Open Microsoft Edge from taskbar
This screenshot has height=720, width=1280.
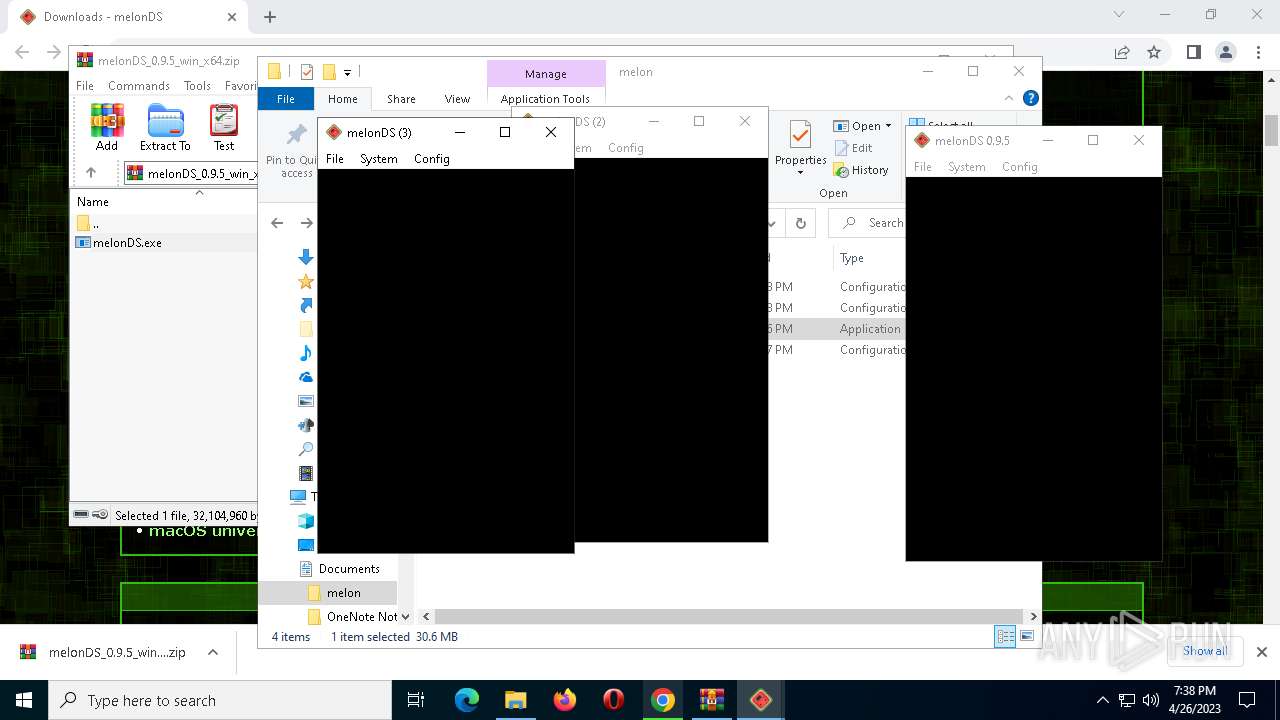tap(467, 700)
